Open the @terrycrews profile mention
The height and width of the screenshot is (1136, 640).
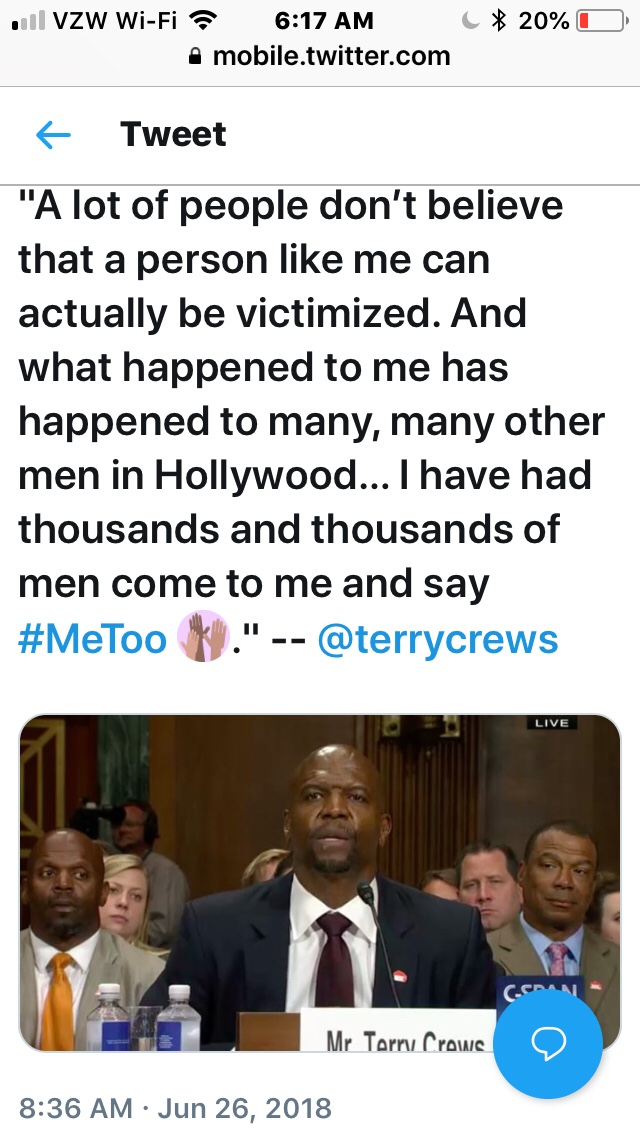(x=437, y=639)
